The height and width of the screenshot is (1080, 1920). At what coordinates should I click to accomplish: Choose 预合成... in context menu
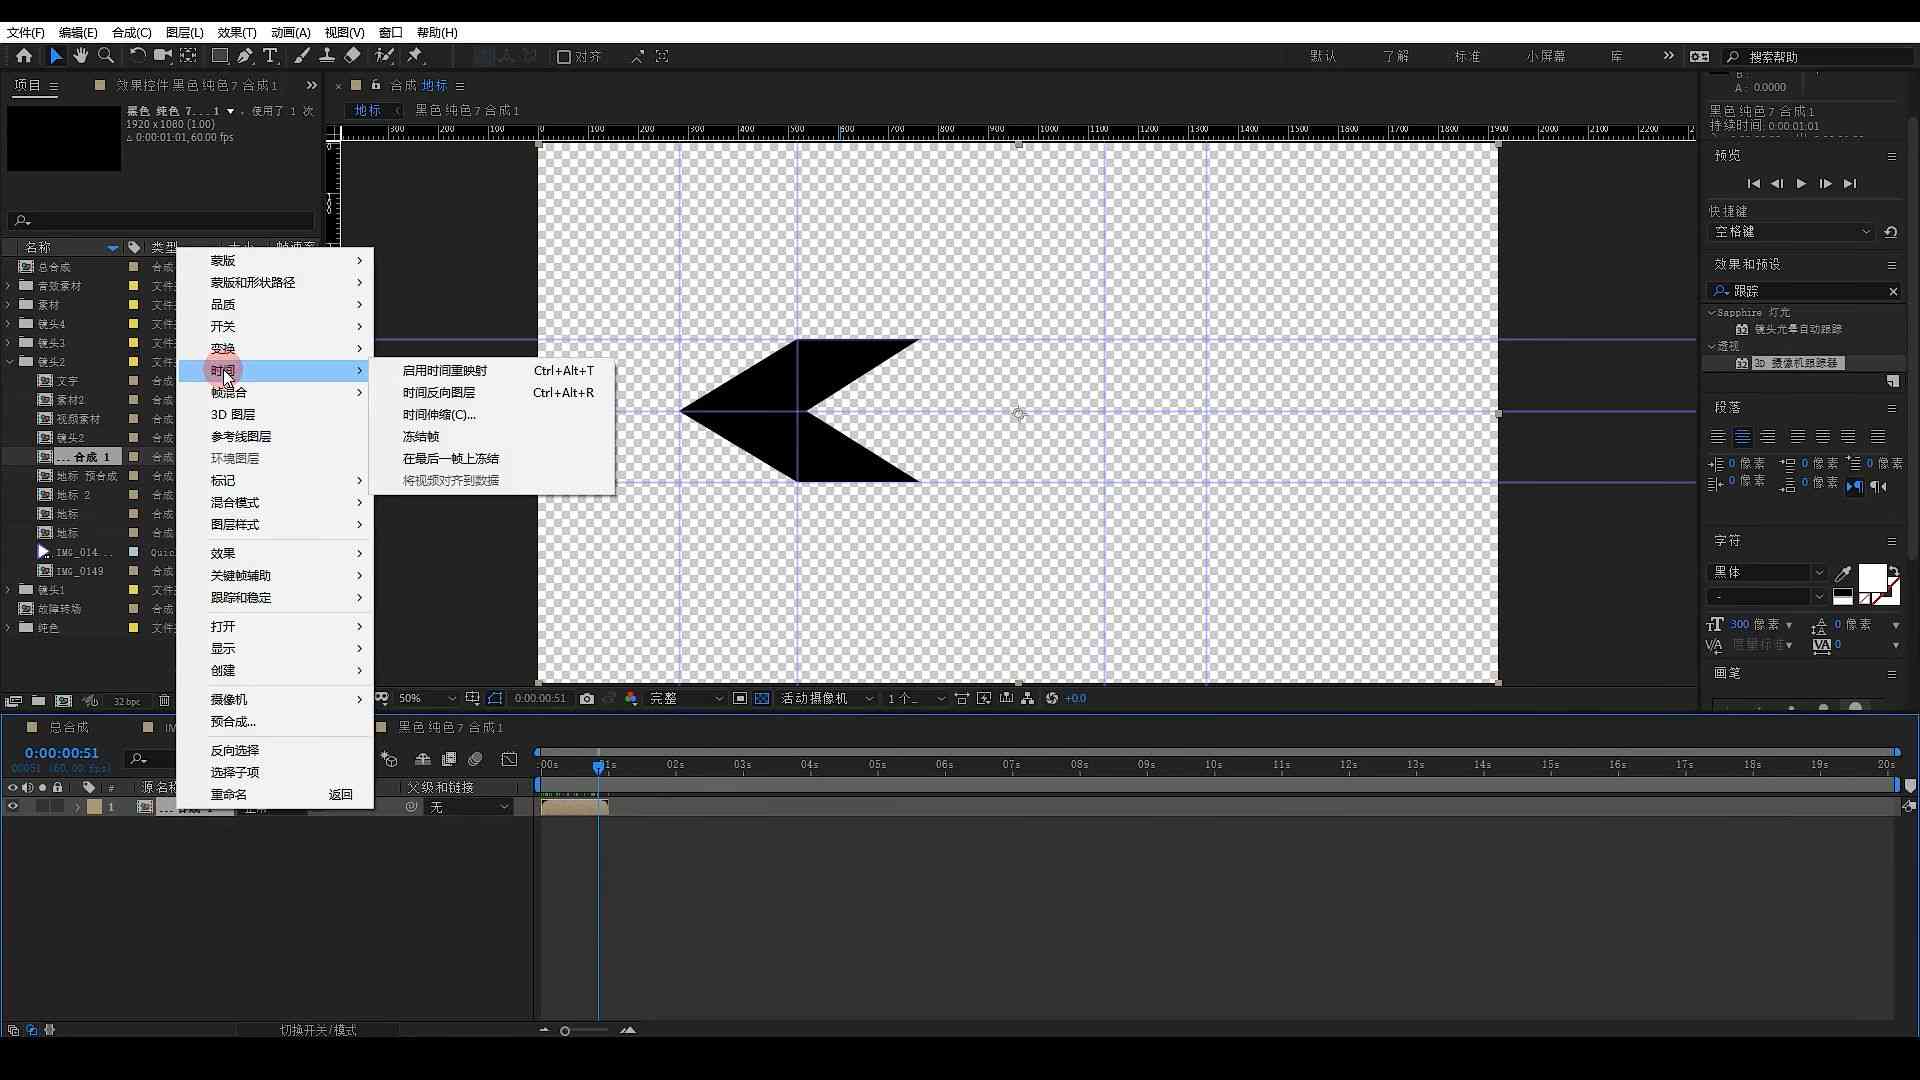pos(275,722)
